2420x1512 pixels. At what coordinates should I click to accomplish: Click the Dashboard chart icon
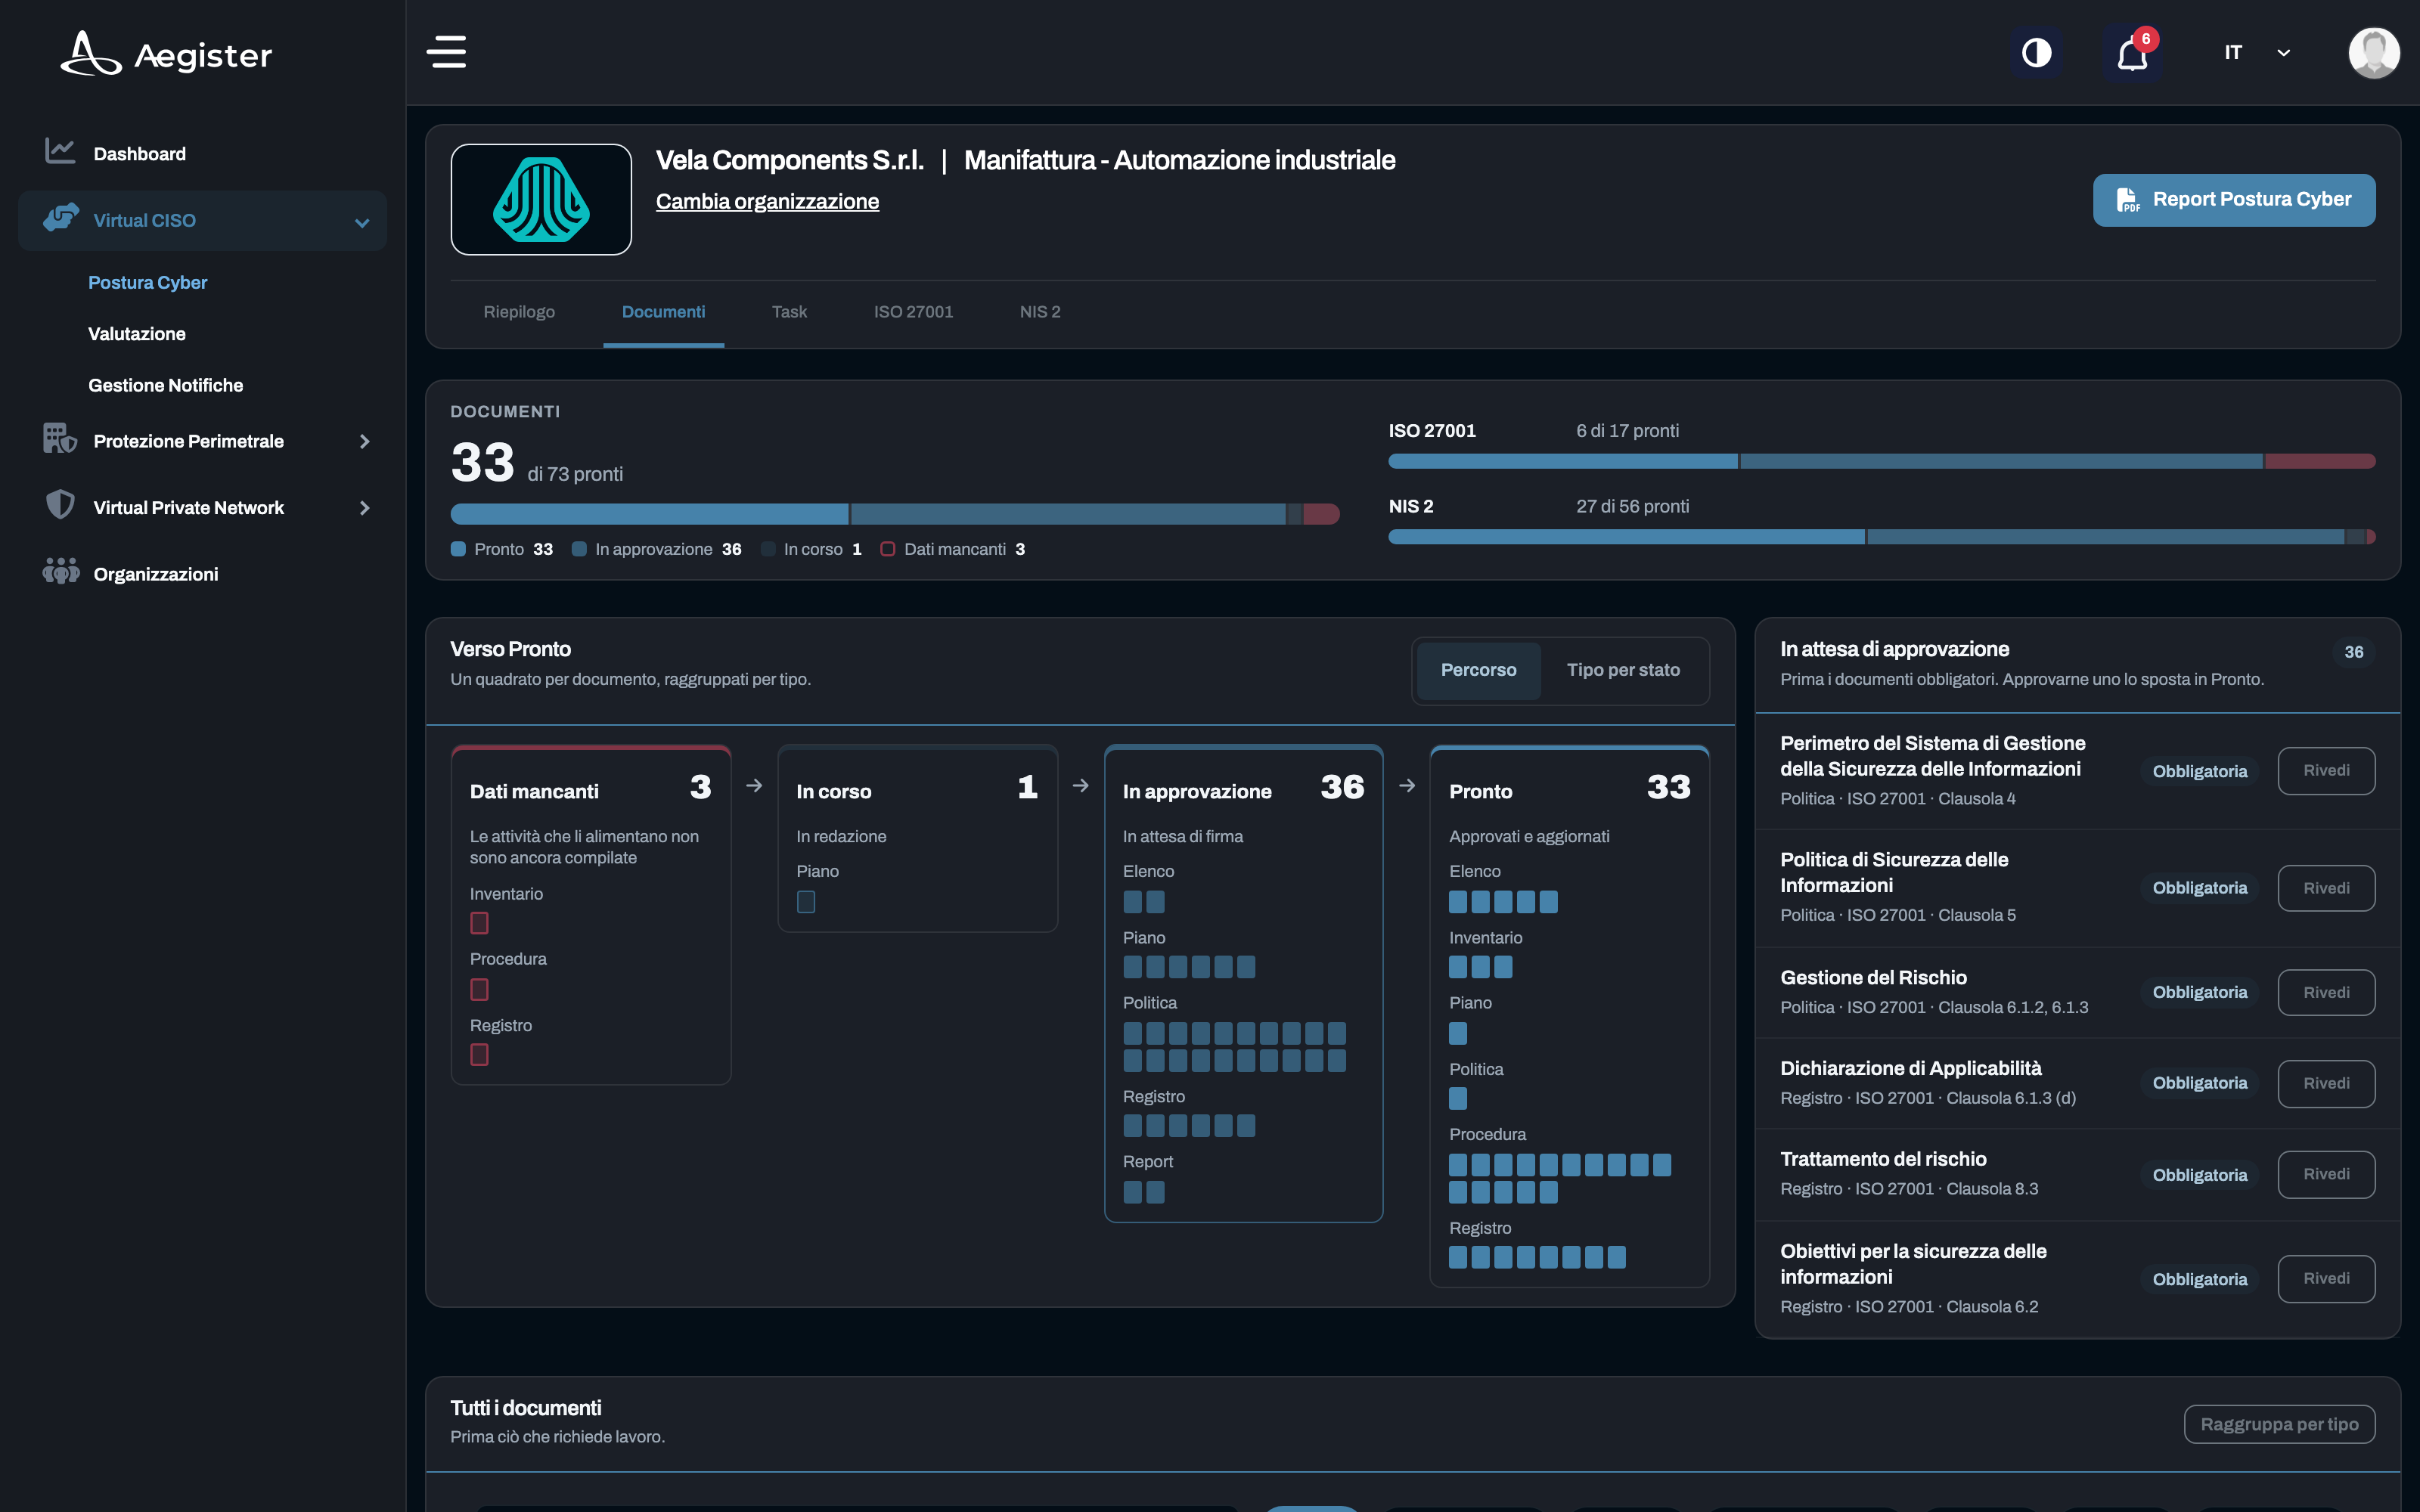click(x=60, y=152)
